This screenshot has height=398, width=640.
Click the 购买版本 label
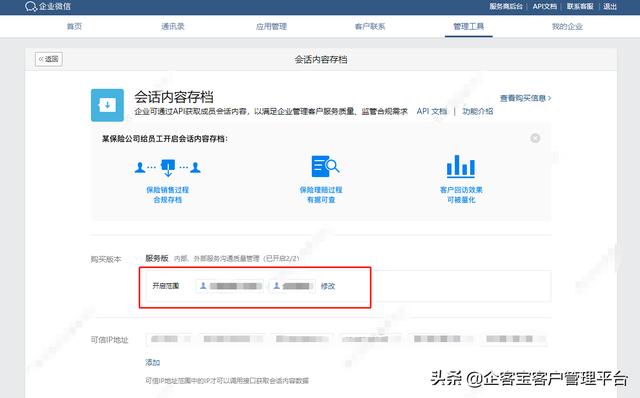click(106, 259)
